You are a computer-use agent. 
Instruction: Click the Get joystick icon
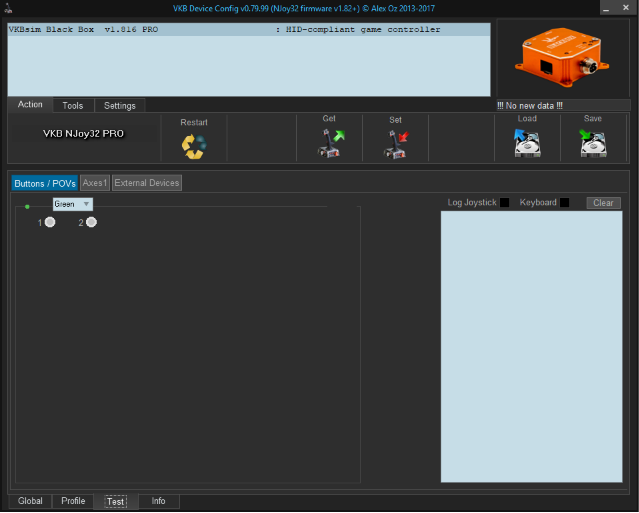coord(331,143)
